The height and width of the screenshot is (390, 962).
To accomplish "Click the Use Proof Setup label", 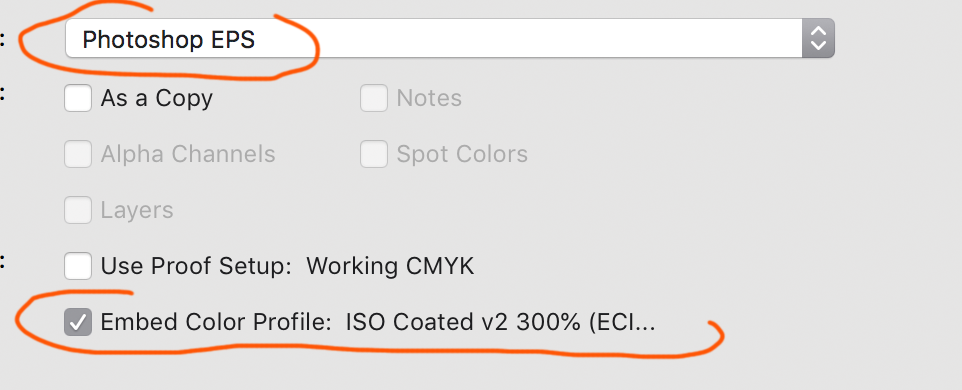I will [196, 266].
